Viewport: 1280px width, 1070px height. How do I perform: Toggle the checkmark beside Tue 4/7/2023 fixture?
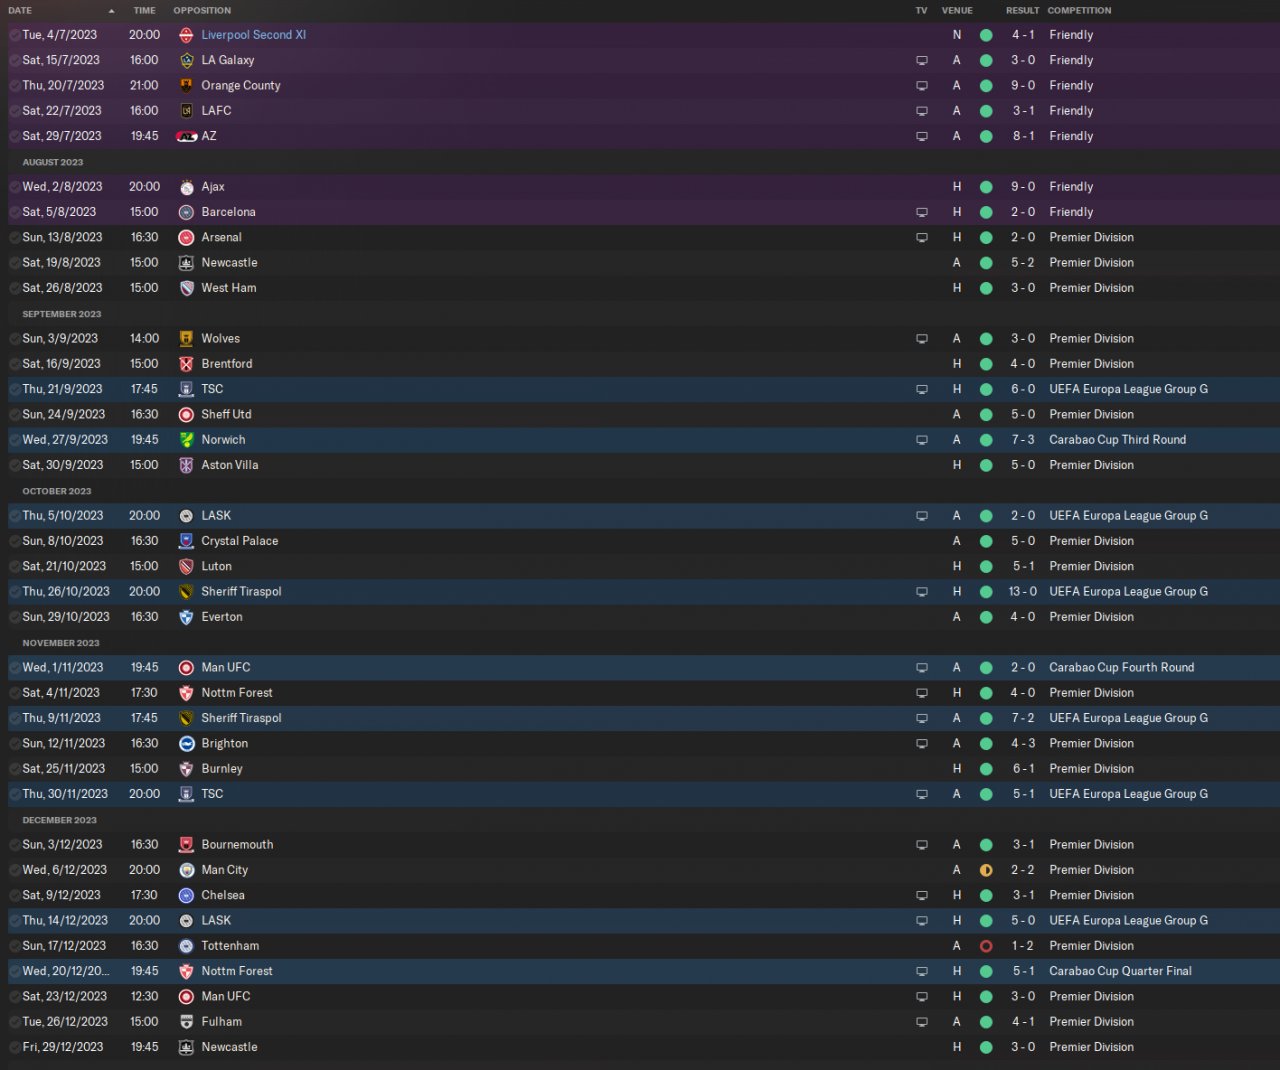[14, 35]
